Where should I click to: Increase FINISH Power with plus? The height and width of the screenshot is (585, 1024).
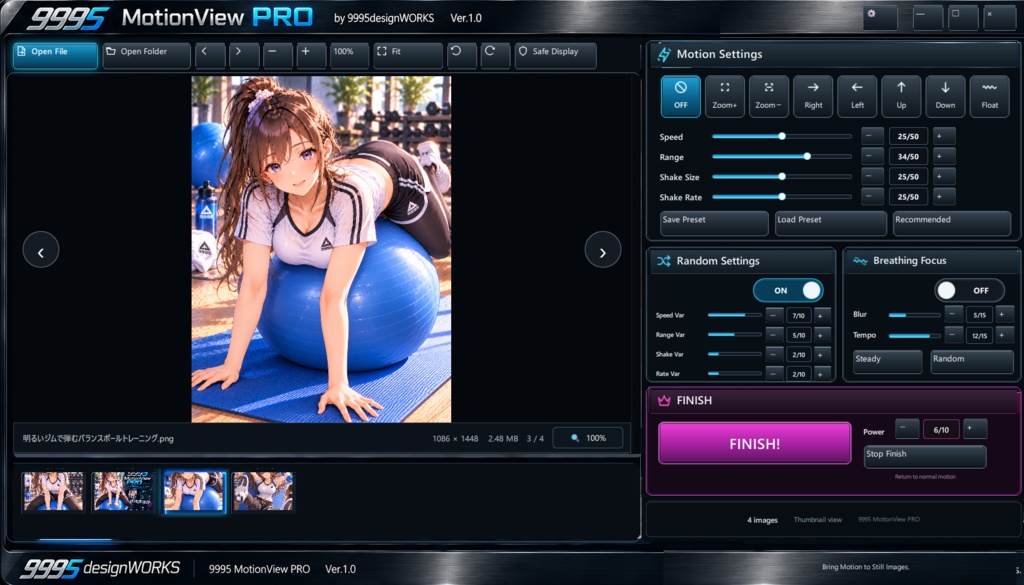point(975,428)
